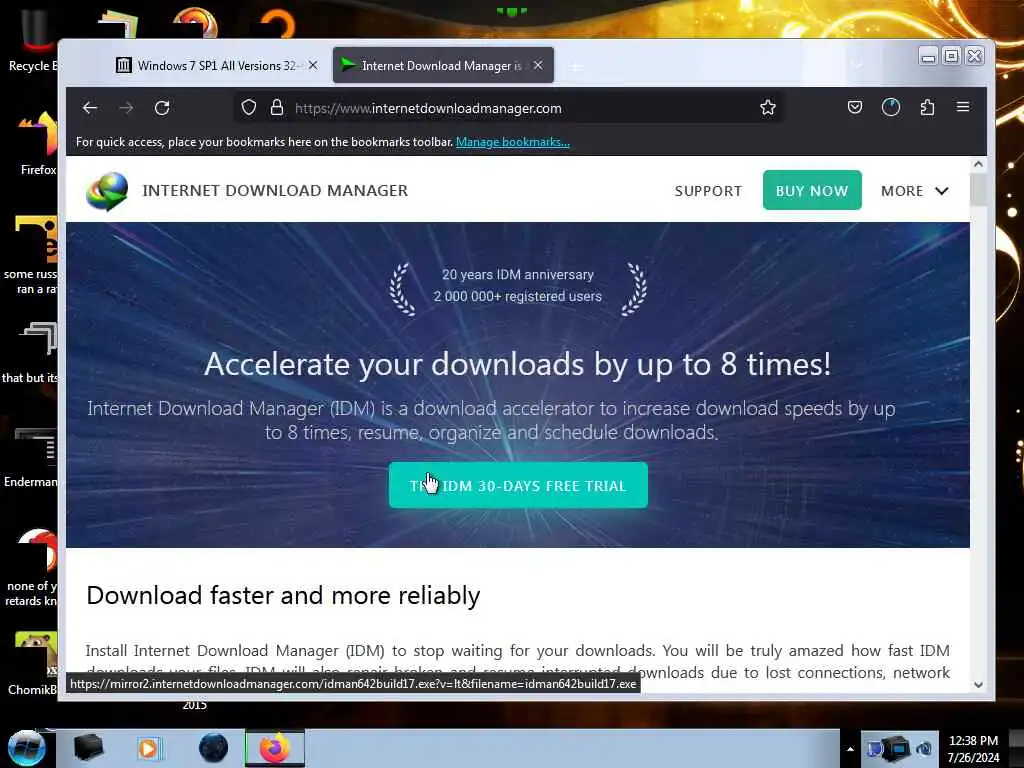Open the Manage bookmarks link
Viewport: 1024px width, 768px height.
(x=513, y=142)
